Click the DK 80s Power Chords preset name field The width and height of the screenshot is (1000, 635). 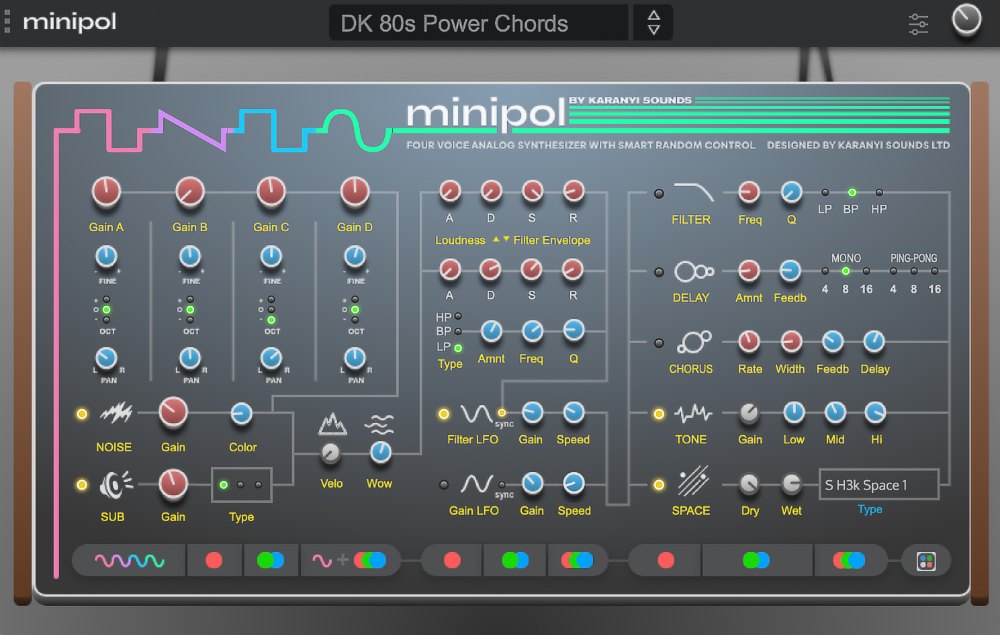477,22
